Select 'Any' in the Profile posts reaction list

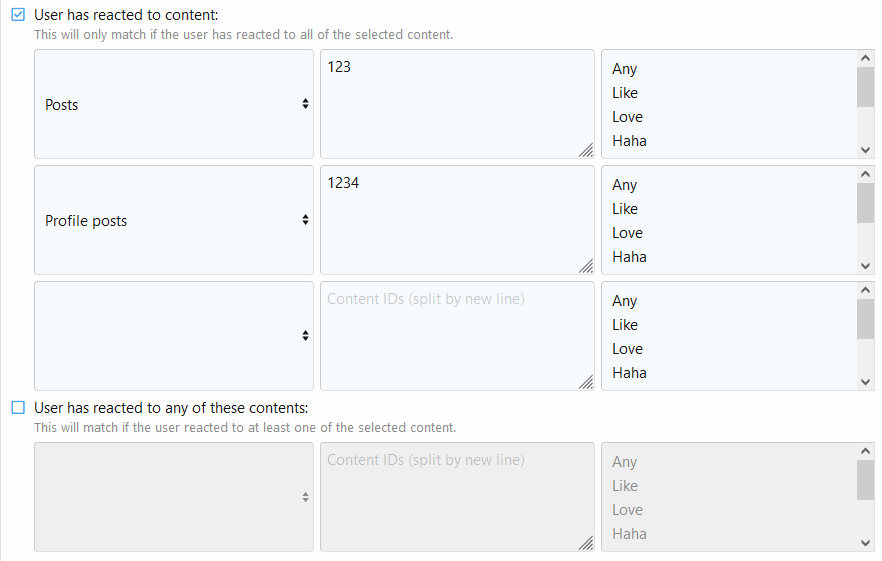coord(625,185)
